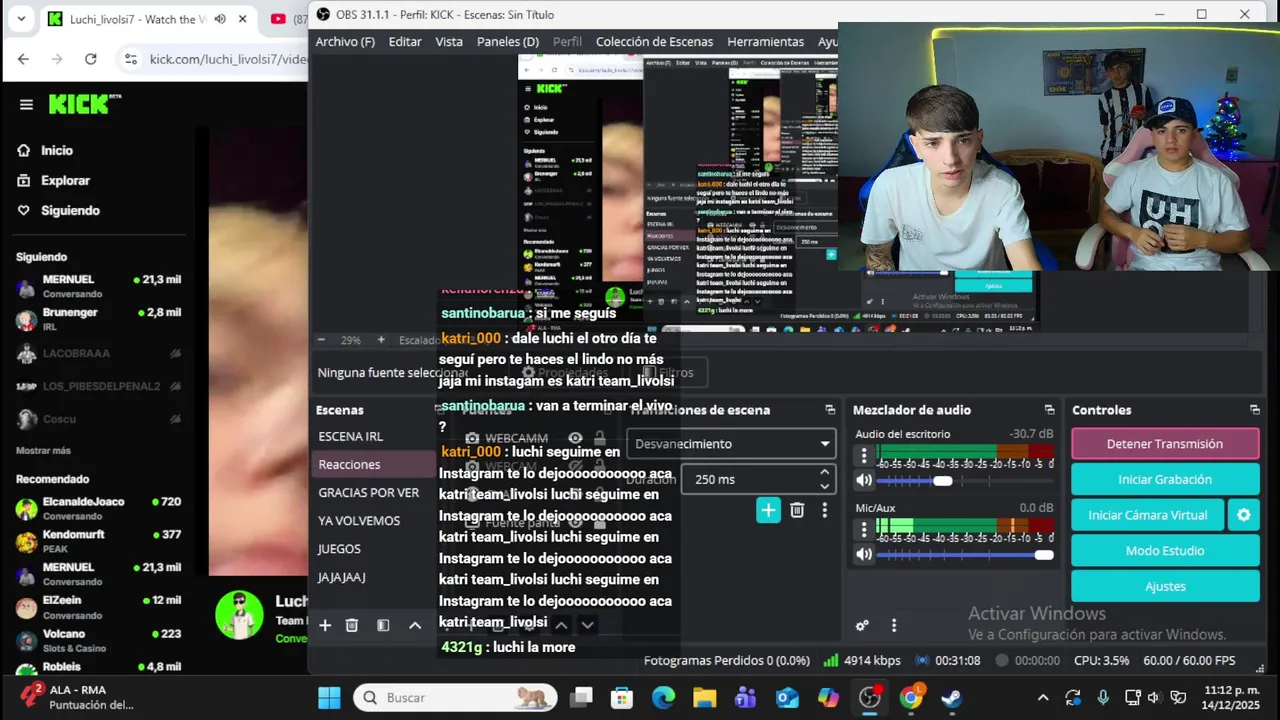Image resolution: width=1280 pixels, height=720 pixels.
Task: Adjust Audio del escritorio volume slider
Action: pos(965,481)
